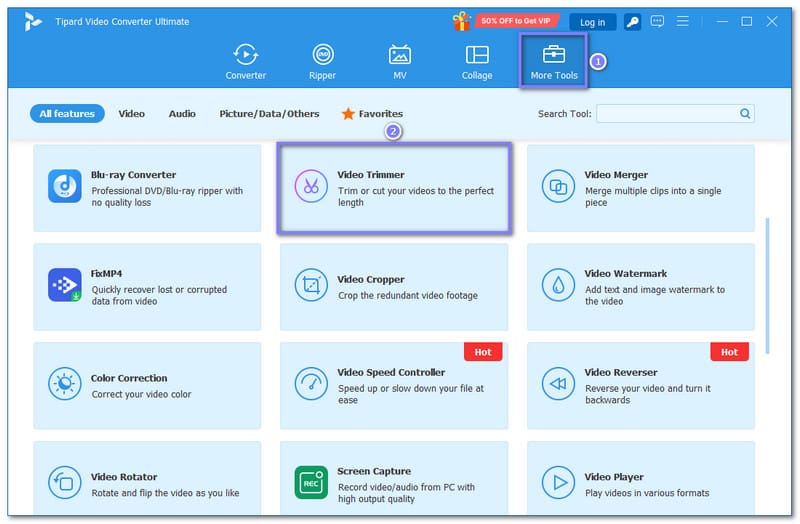Click the Video Watermark droplet icon
Viewport: 800px width, 524px height.
point(558,285)
